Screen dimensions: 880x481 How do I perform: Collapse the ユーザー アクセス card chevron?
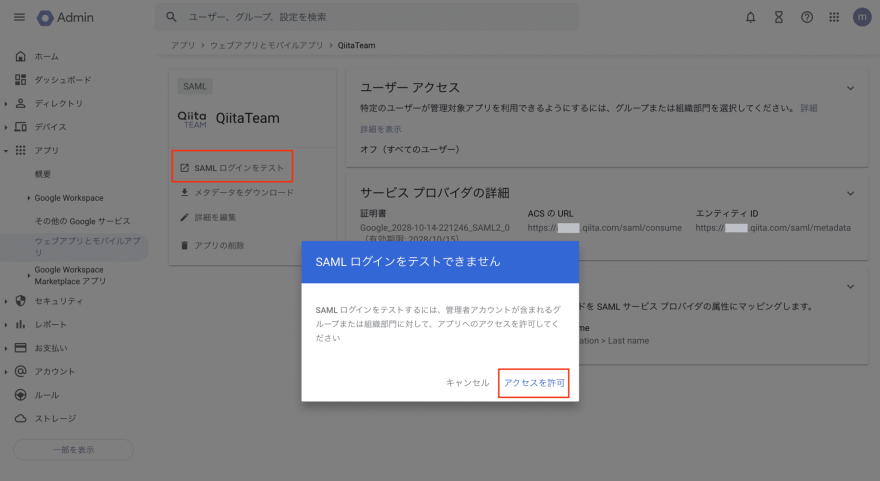[x=850, y=88]
